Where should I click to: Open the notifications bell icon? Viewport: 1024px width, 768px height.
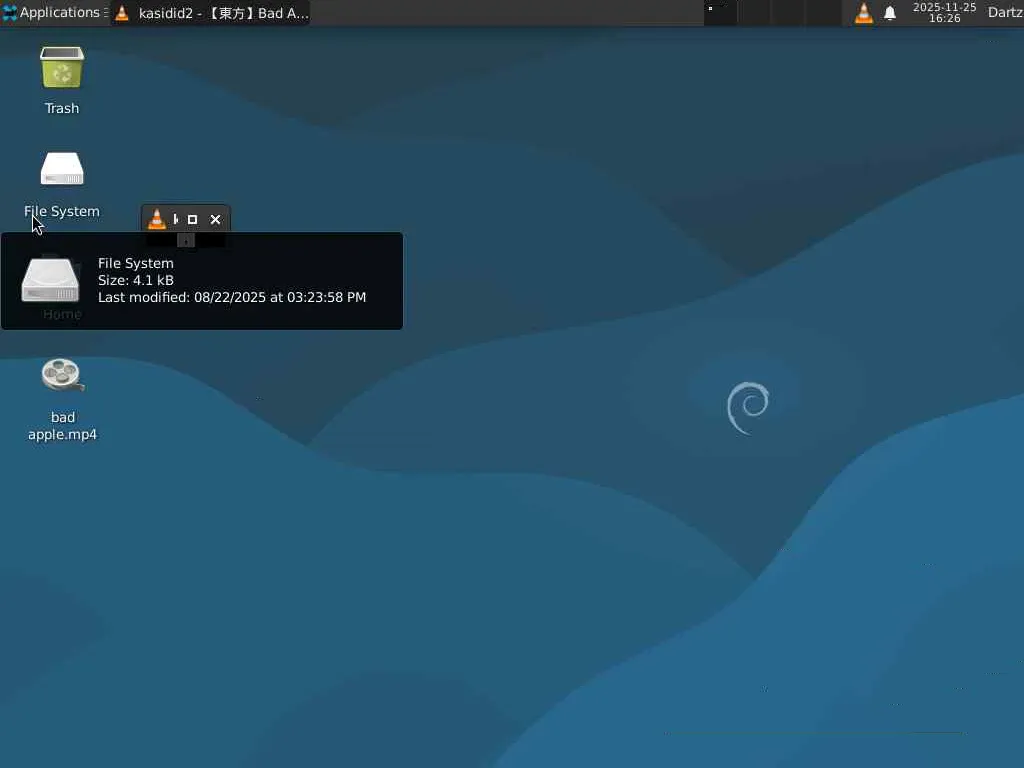889,13
